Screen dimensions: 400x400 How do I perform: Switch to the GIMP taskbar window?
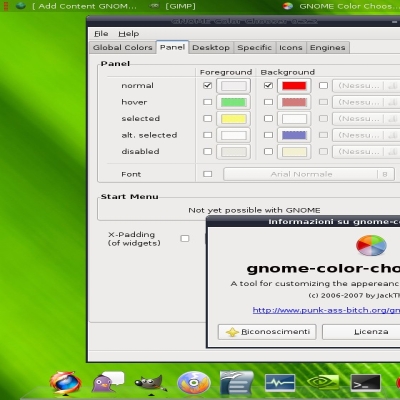coord(173,6)
